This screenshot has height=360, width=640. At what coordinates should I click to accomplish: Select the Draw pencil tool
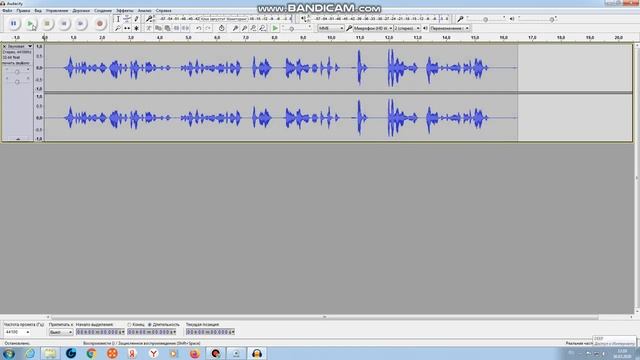point(136,19)
